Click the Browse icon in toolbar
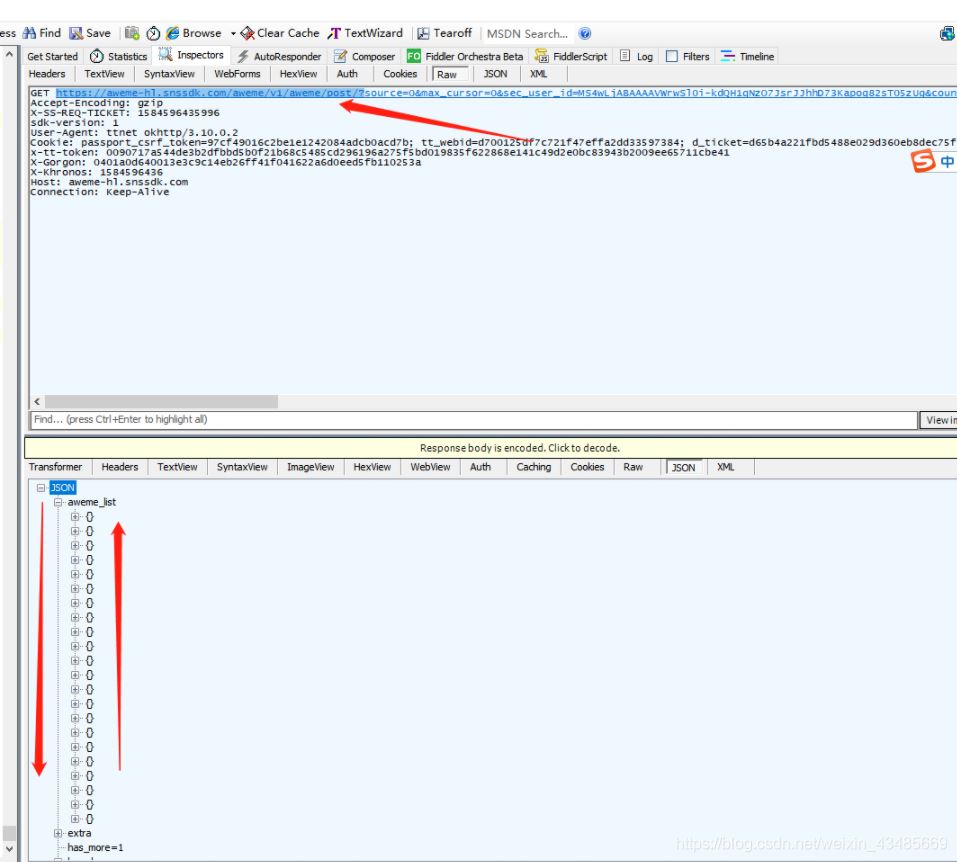The image size is (957, 862). coord(172,33)
